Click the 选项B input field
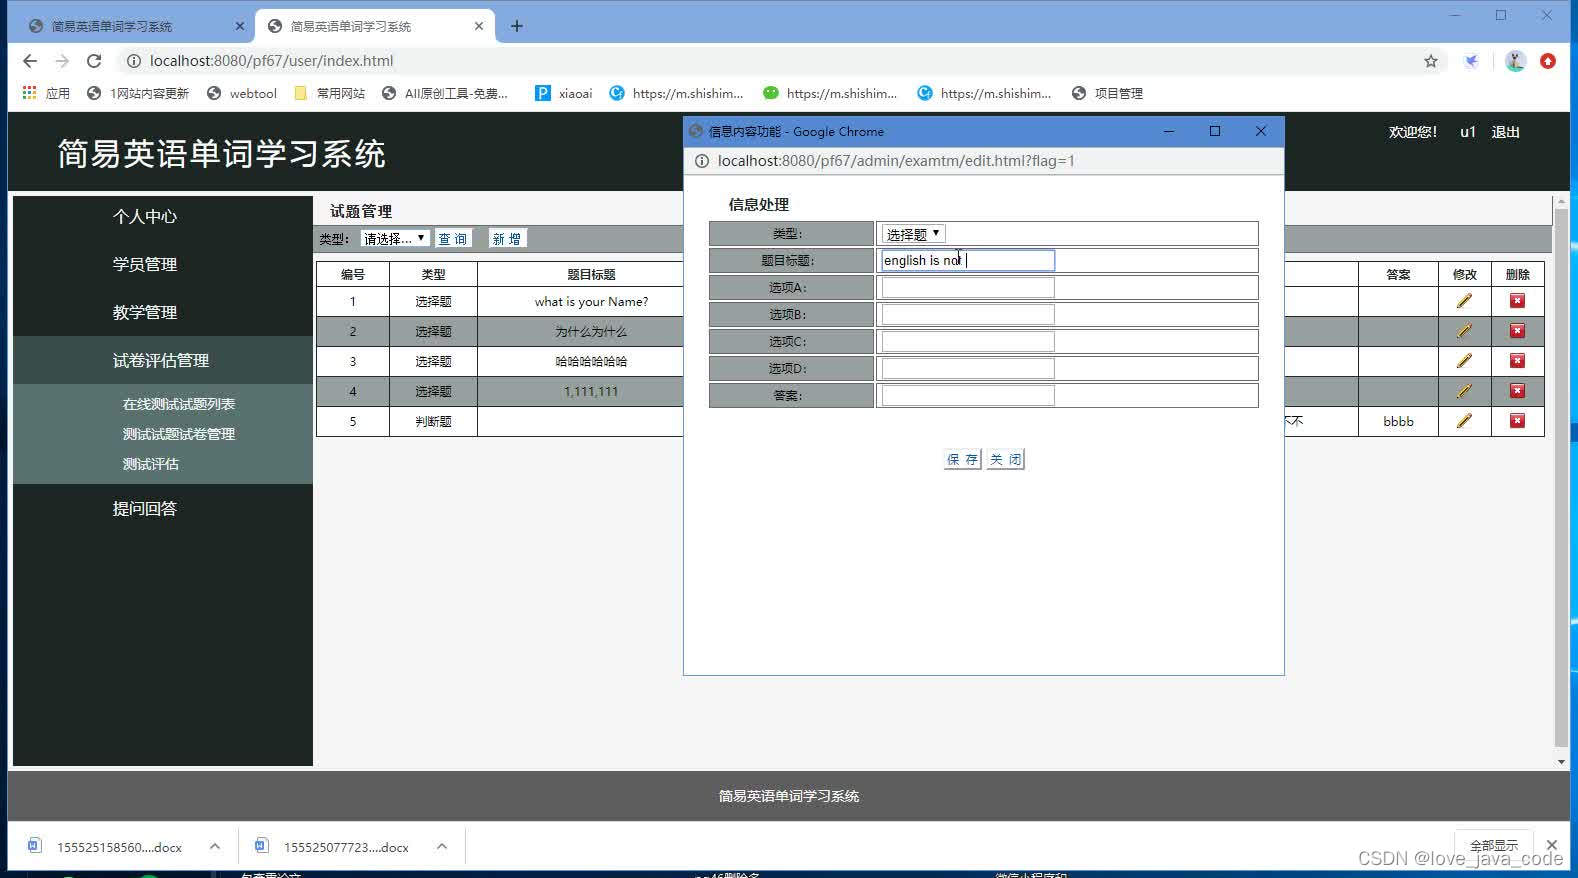 click(x=967, y=314)
